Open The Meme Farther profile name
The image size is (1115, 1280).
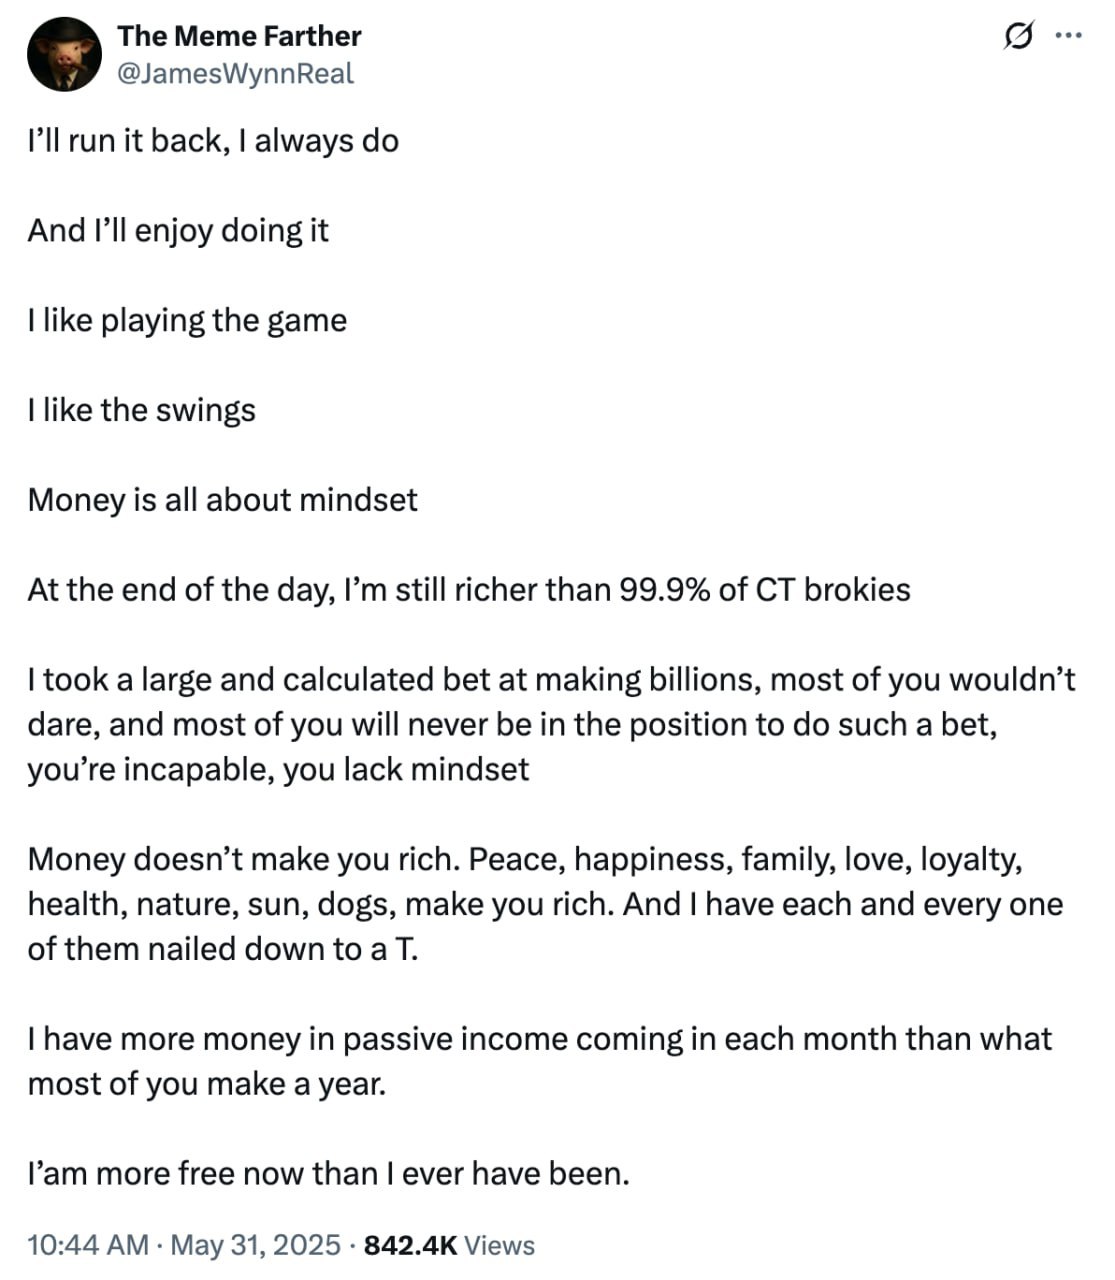(x=239, y=36)
